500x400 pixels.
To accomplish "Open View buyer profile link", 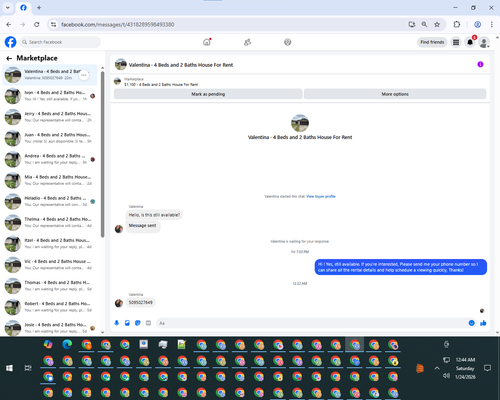I will tap(321, 196).
